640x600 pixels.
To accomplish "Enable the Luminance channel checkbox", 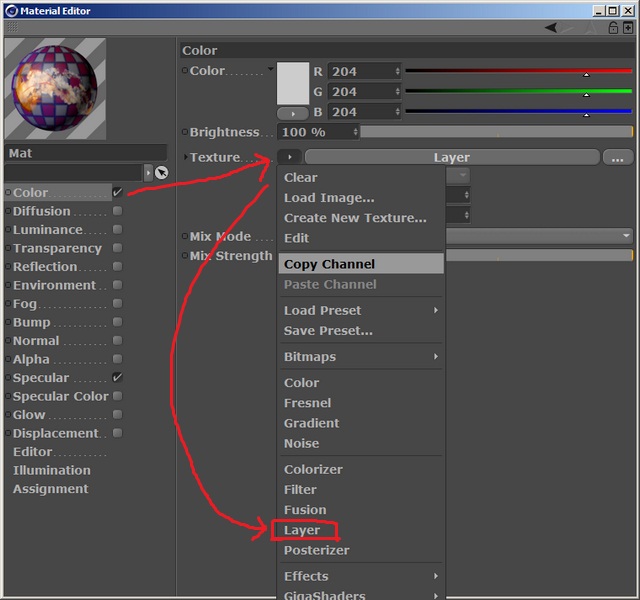I will point(118,229).
